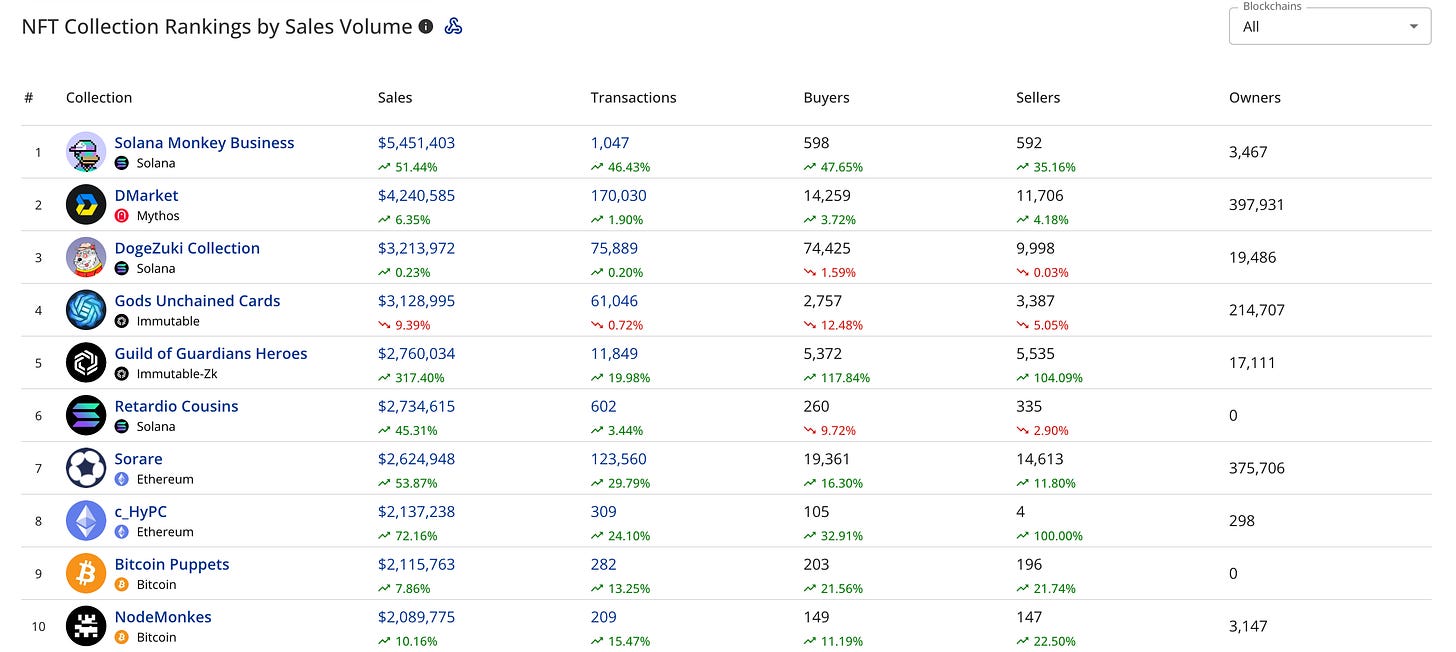Click the 123,560 transactions value
This screenshot has height=652, width=1456.
coord(619,459)
